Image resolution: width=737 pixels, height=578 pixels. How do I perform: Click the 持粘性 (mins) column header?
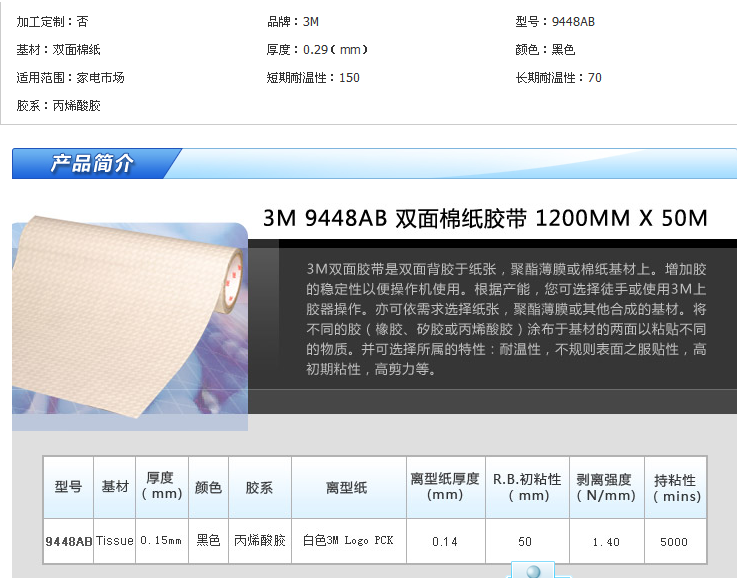675,487
